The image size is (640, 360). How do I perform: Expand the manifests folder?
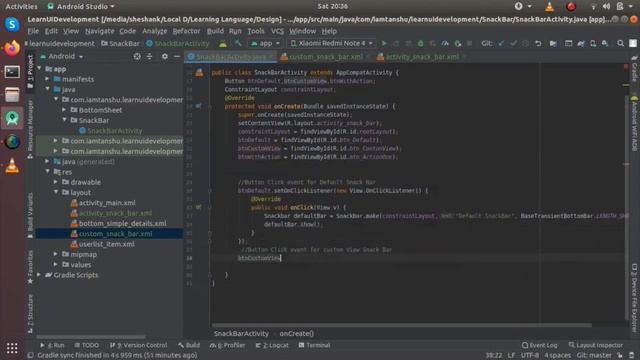(48, 79)
